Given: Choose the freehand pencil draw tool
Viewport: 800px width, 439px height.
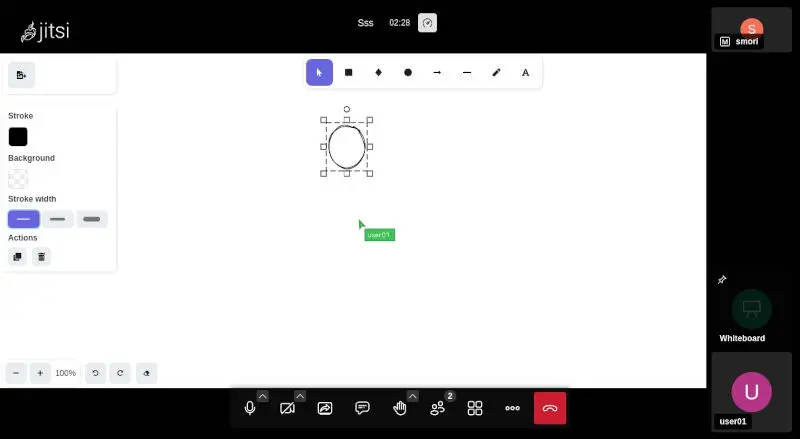Looking at the screenshot, I should click(496, 72).
